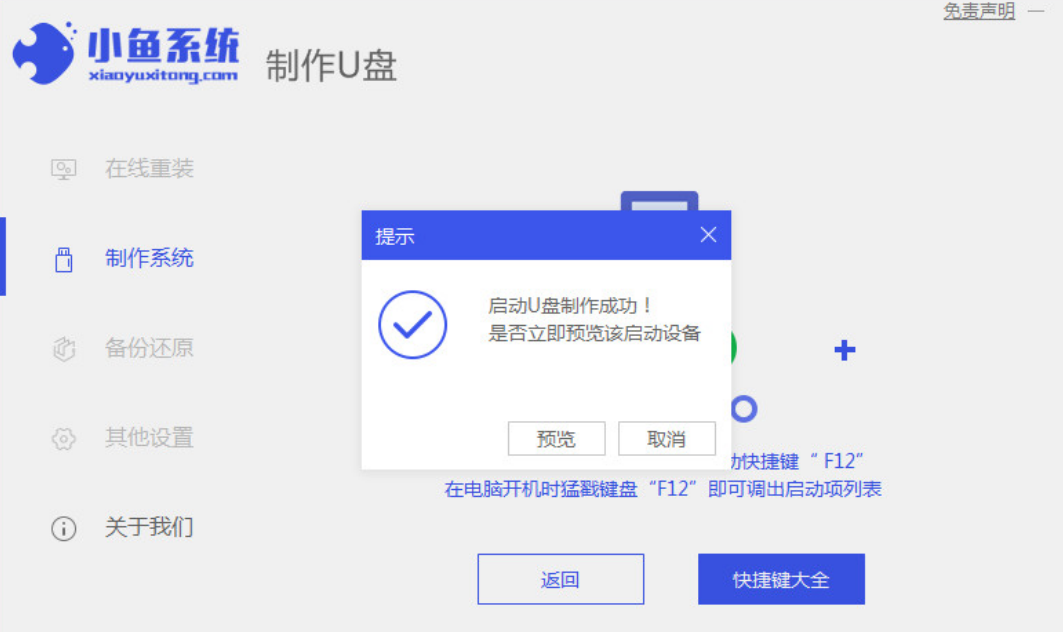Image resolution: width=1063 pixels, height=632 pixels.
Task: Click the Xiaoyu fish logo icon
Action: (44, 53)
